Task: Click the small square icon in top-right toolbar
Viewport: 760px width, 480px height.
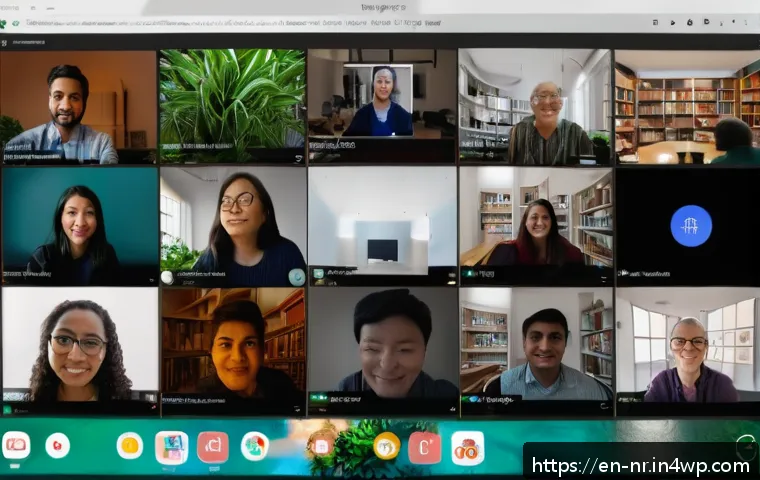Action: [x=655, y=22]
